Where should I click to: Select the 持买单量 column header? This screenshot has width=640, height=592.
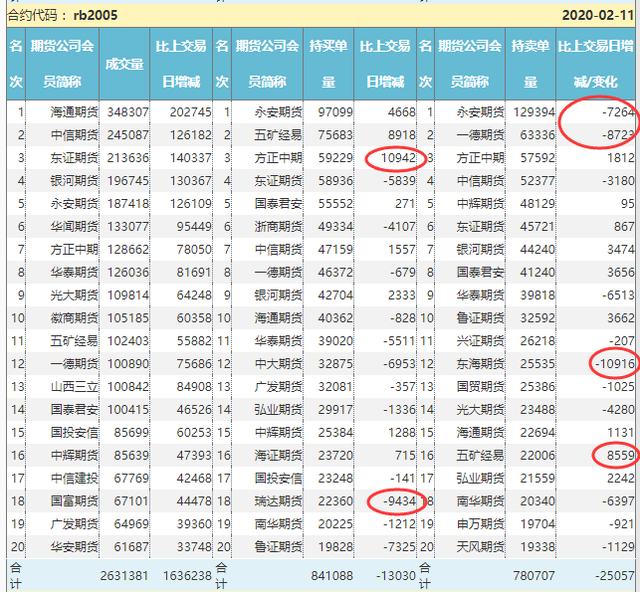329,63
